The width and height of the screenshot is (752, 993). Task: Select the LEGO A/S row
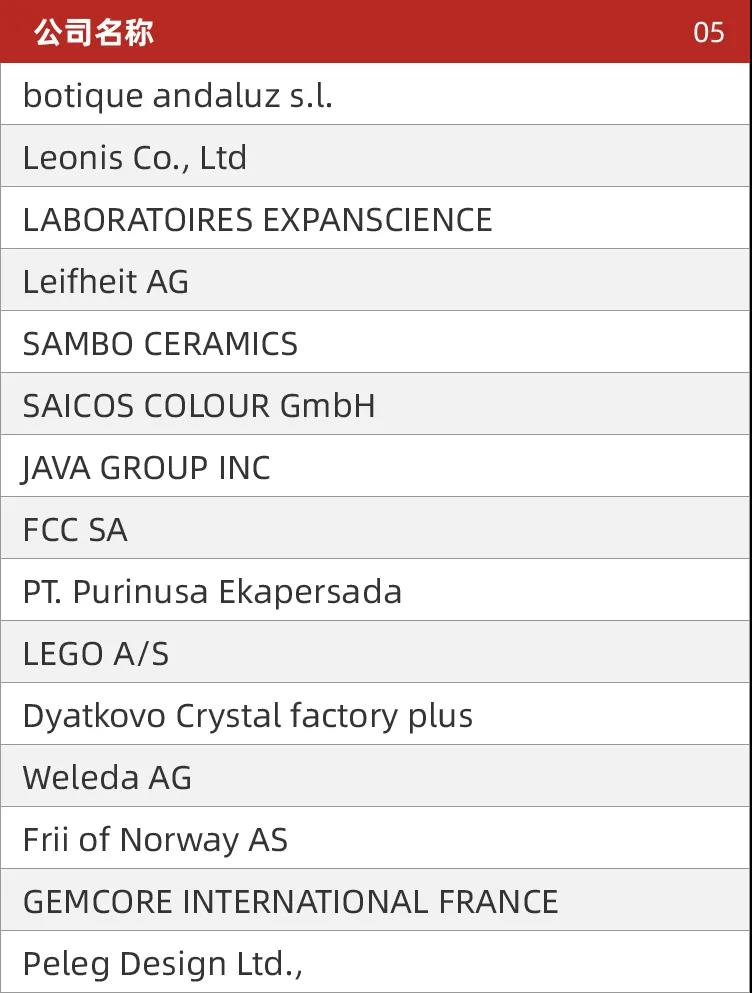pyautogui.click(x=376, y=652)
